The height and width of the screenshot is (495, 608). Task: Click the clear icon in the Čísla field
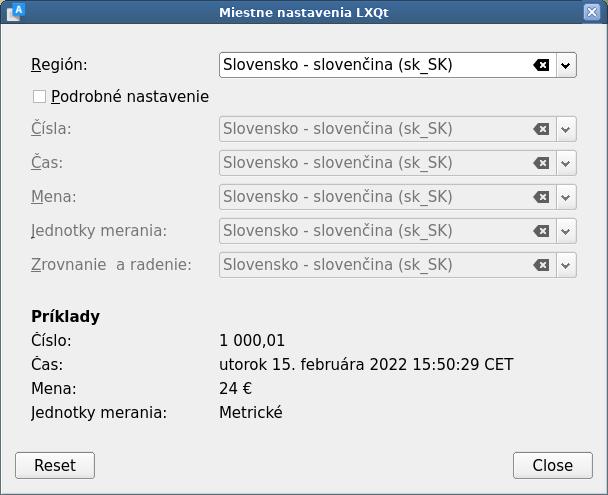pyautogui.click(x=541, y=129)
